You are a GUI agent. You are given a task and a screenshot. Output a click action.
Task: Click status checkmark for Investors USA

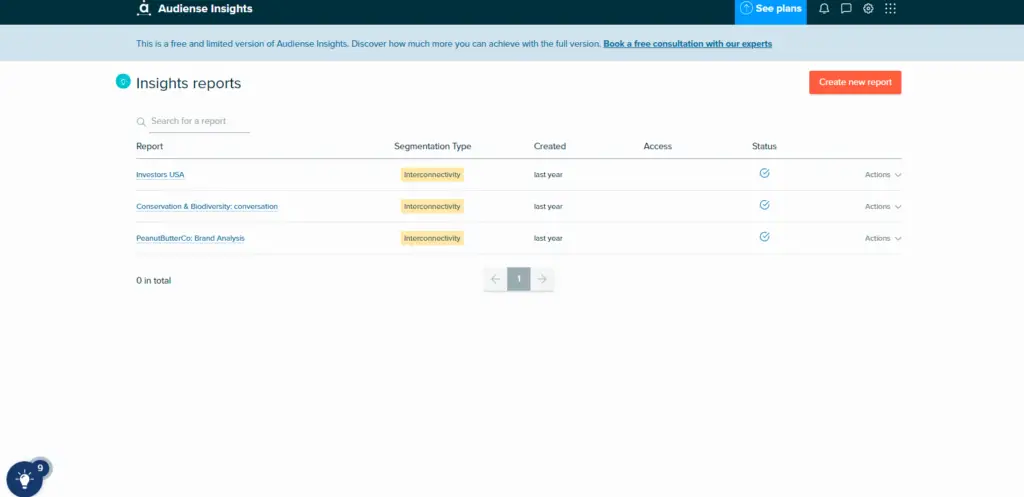tap(764, 173)
